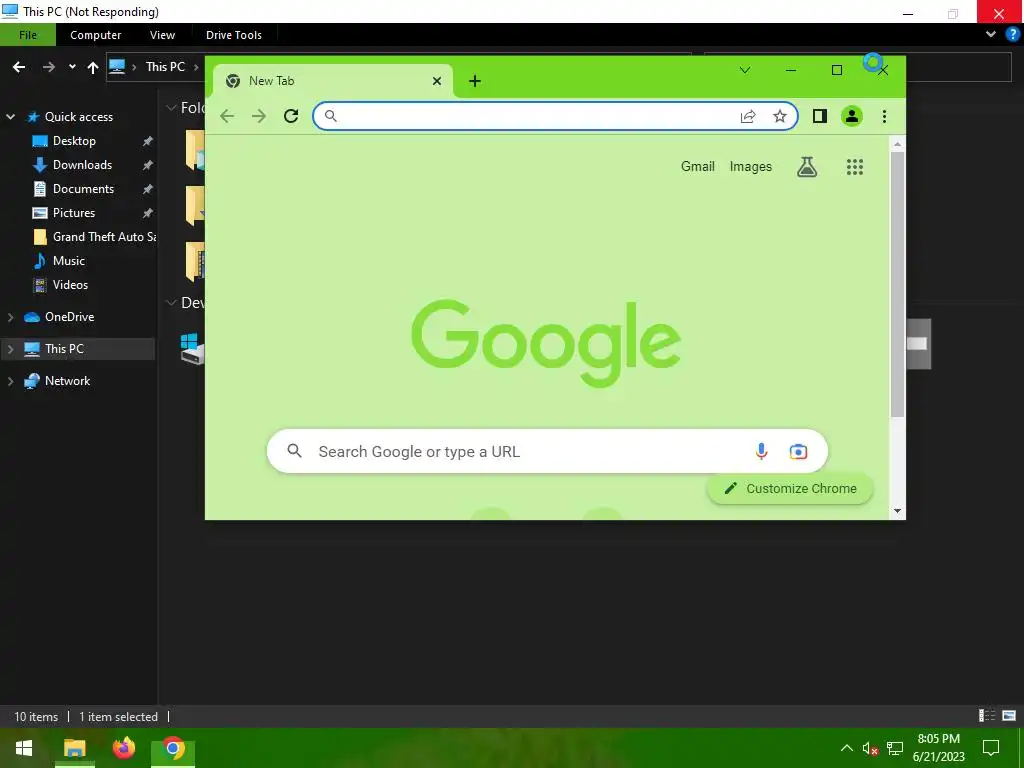Click This PC in address breadcrumb
The image size is (1024, 768).
(x=165, y=67)
